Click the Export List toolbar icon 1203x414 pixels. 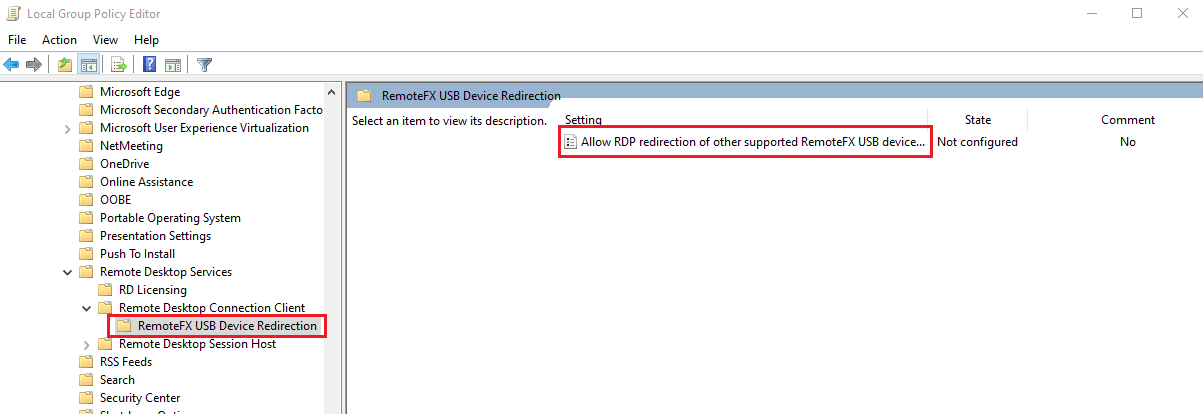coord(118,65)
